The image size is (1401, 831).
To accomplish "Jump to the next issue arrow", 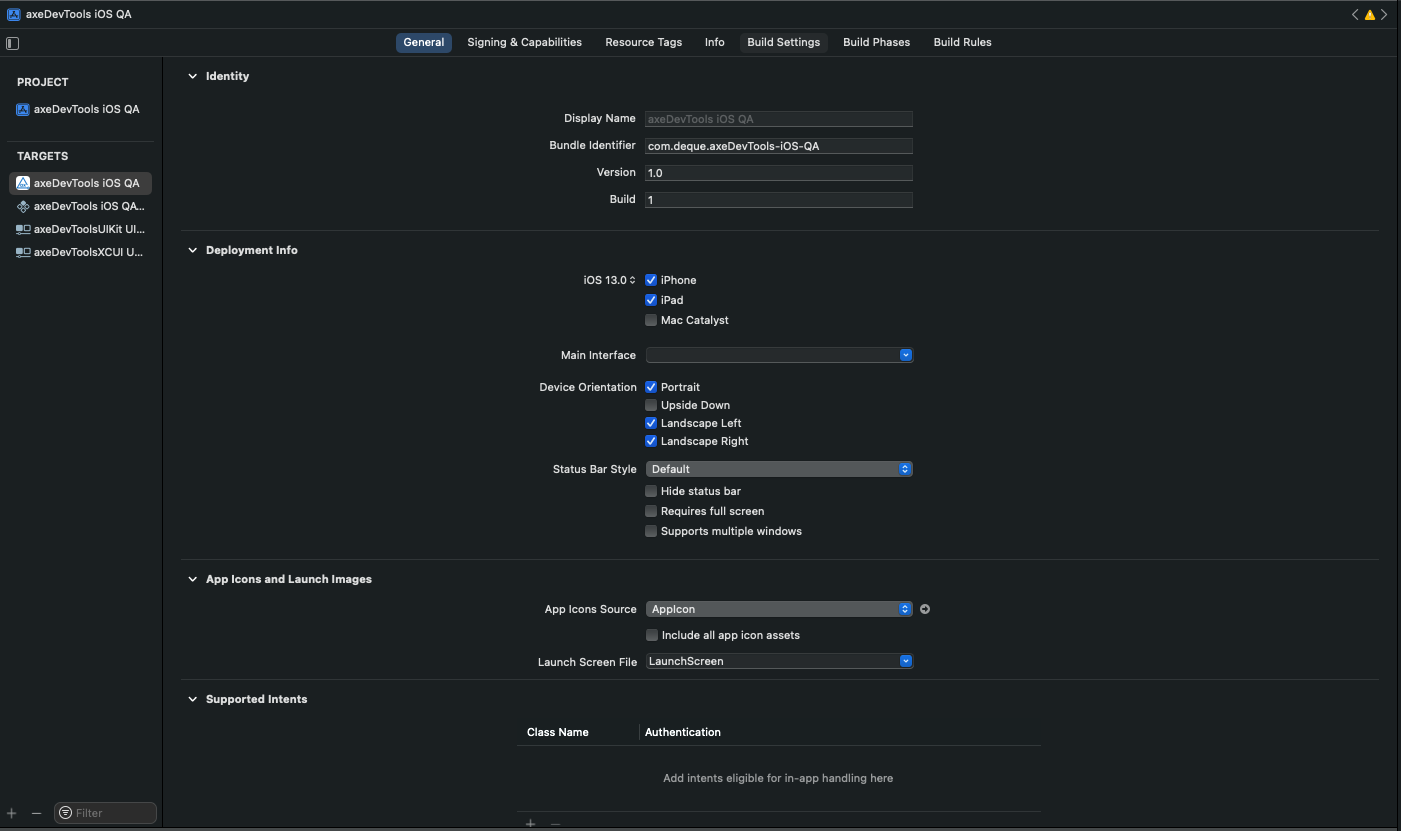I will coord(1385,15).
